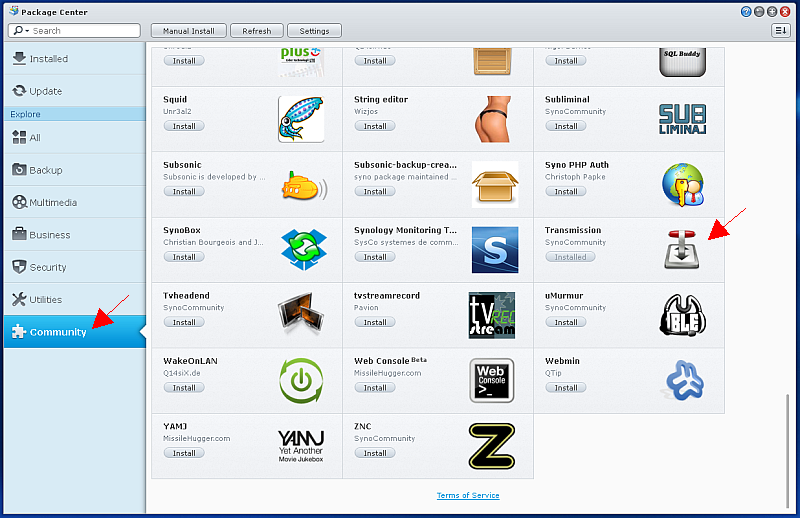The width and height of the screenshot is (800, 518).
Task: Open the search options magnifier dropdown
Action: (21, 31)
